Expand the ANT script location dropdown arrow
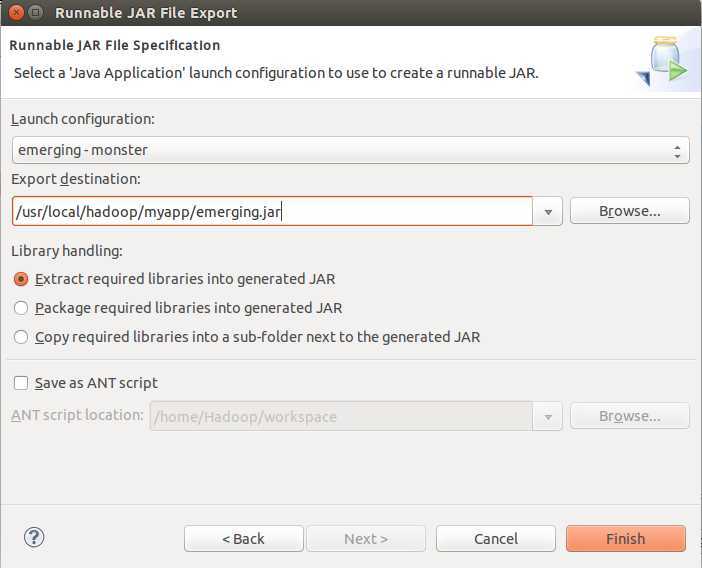Image resolution: width=702 pixels, height=568 pixels. pyautogui.click(x=548, y=417)
